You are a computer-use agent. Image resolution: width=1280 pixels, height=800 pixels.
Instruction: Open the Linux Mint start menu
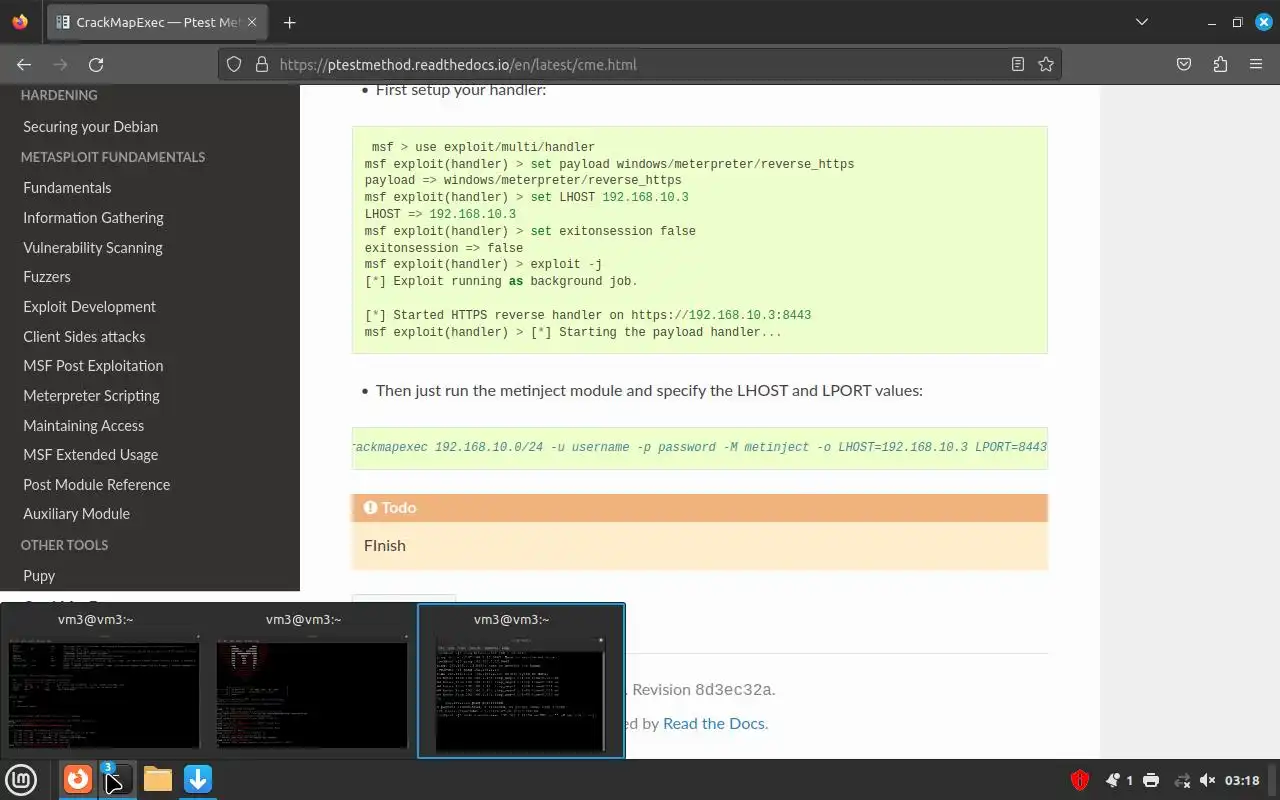tap(22, 779)
